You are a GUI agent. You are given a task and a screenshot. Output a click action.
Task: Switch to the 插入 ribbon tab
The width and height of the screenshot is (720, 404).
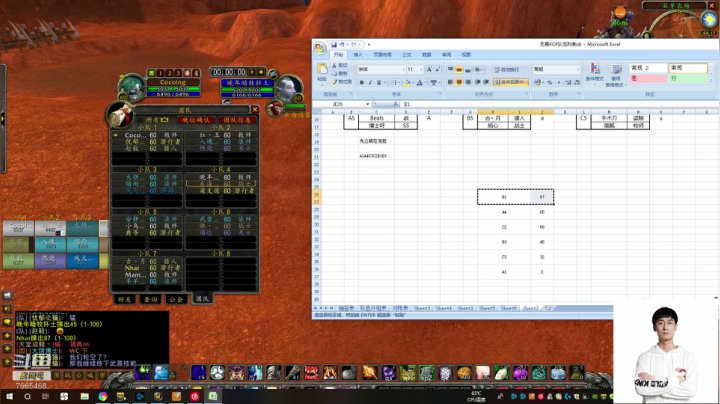358,55
